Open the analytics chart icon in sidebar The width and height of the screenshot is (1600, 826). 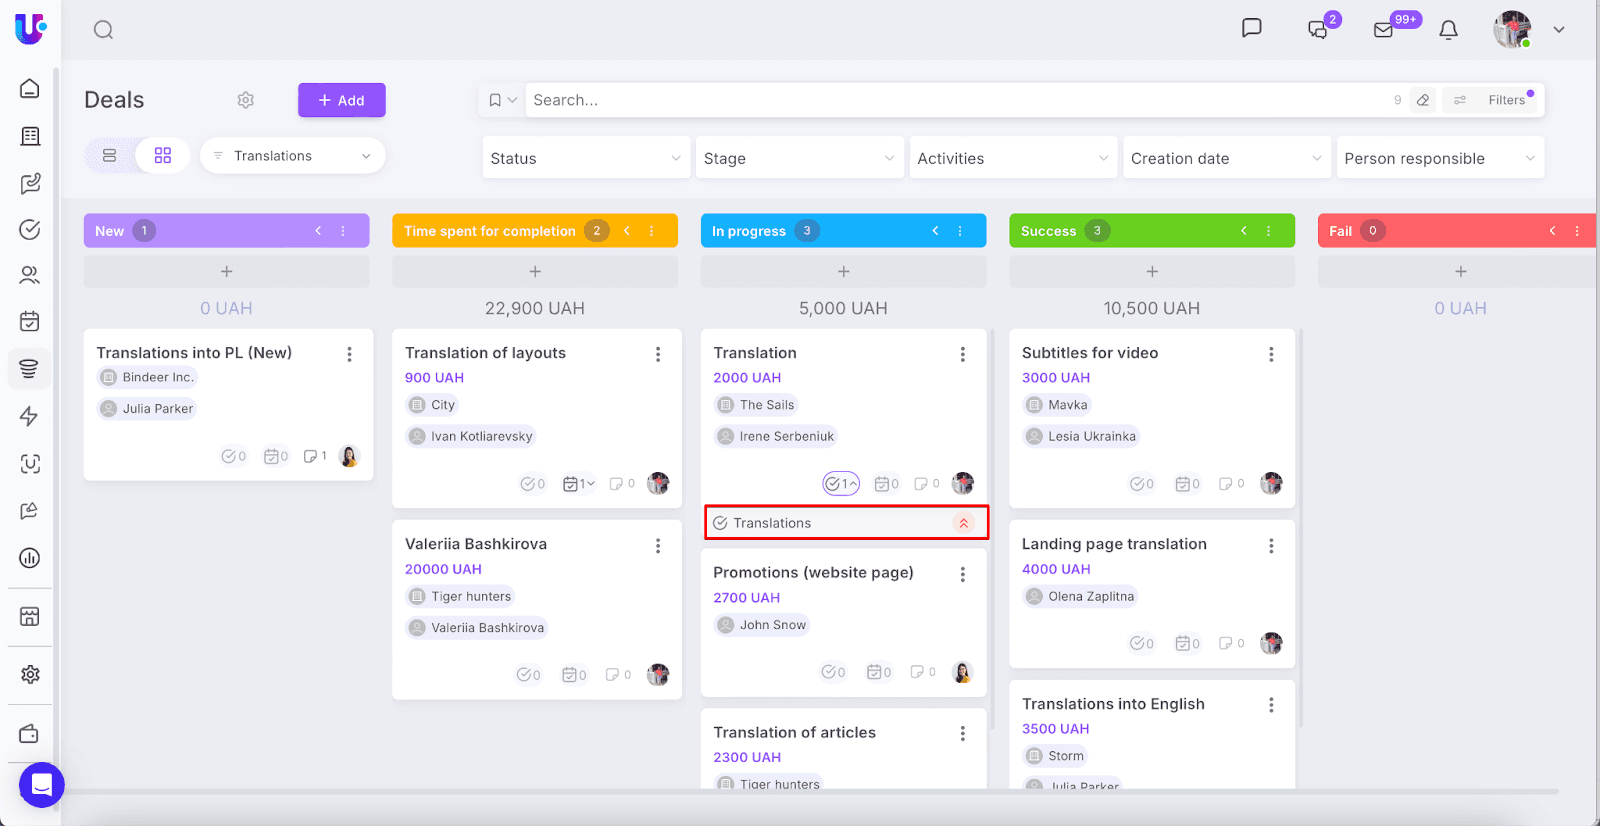pos(30,558)
